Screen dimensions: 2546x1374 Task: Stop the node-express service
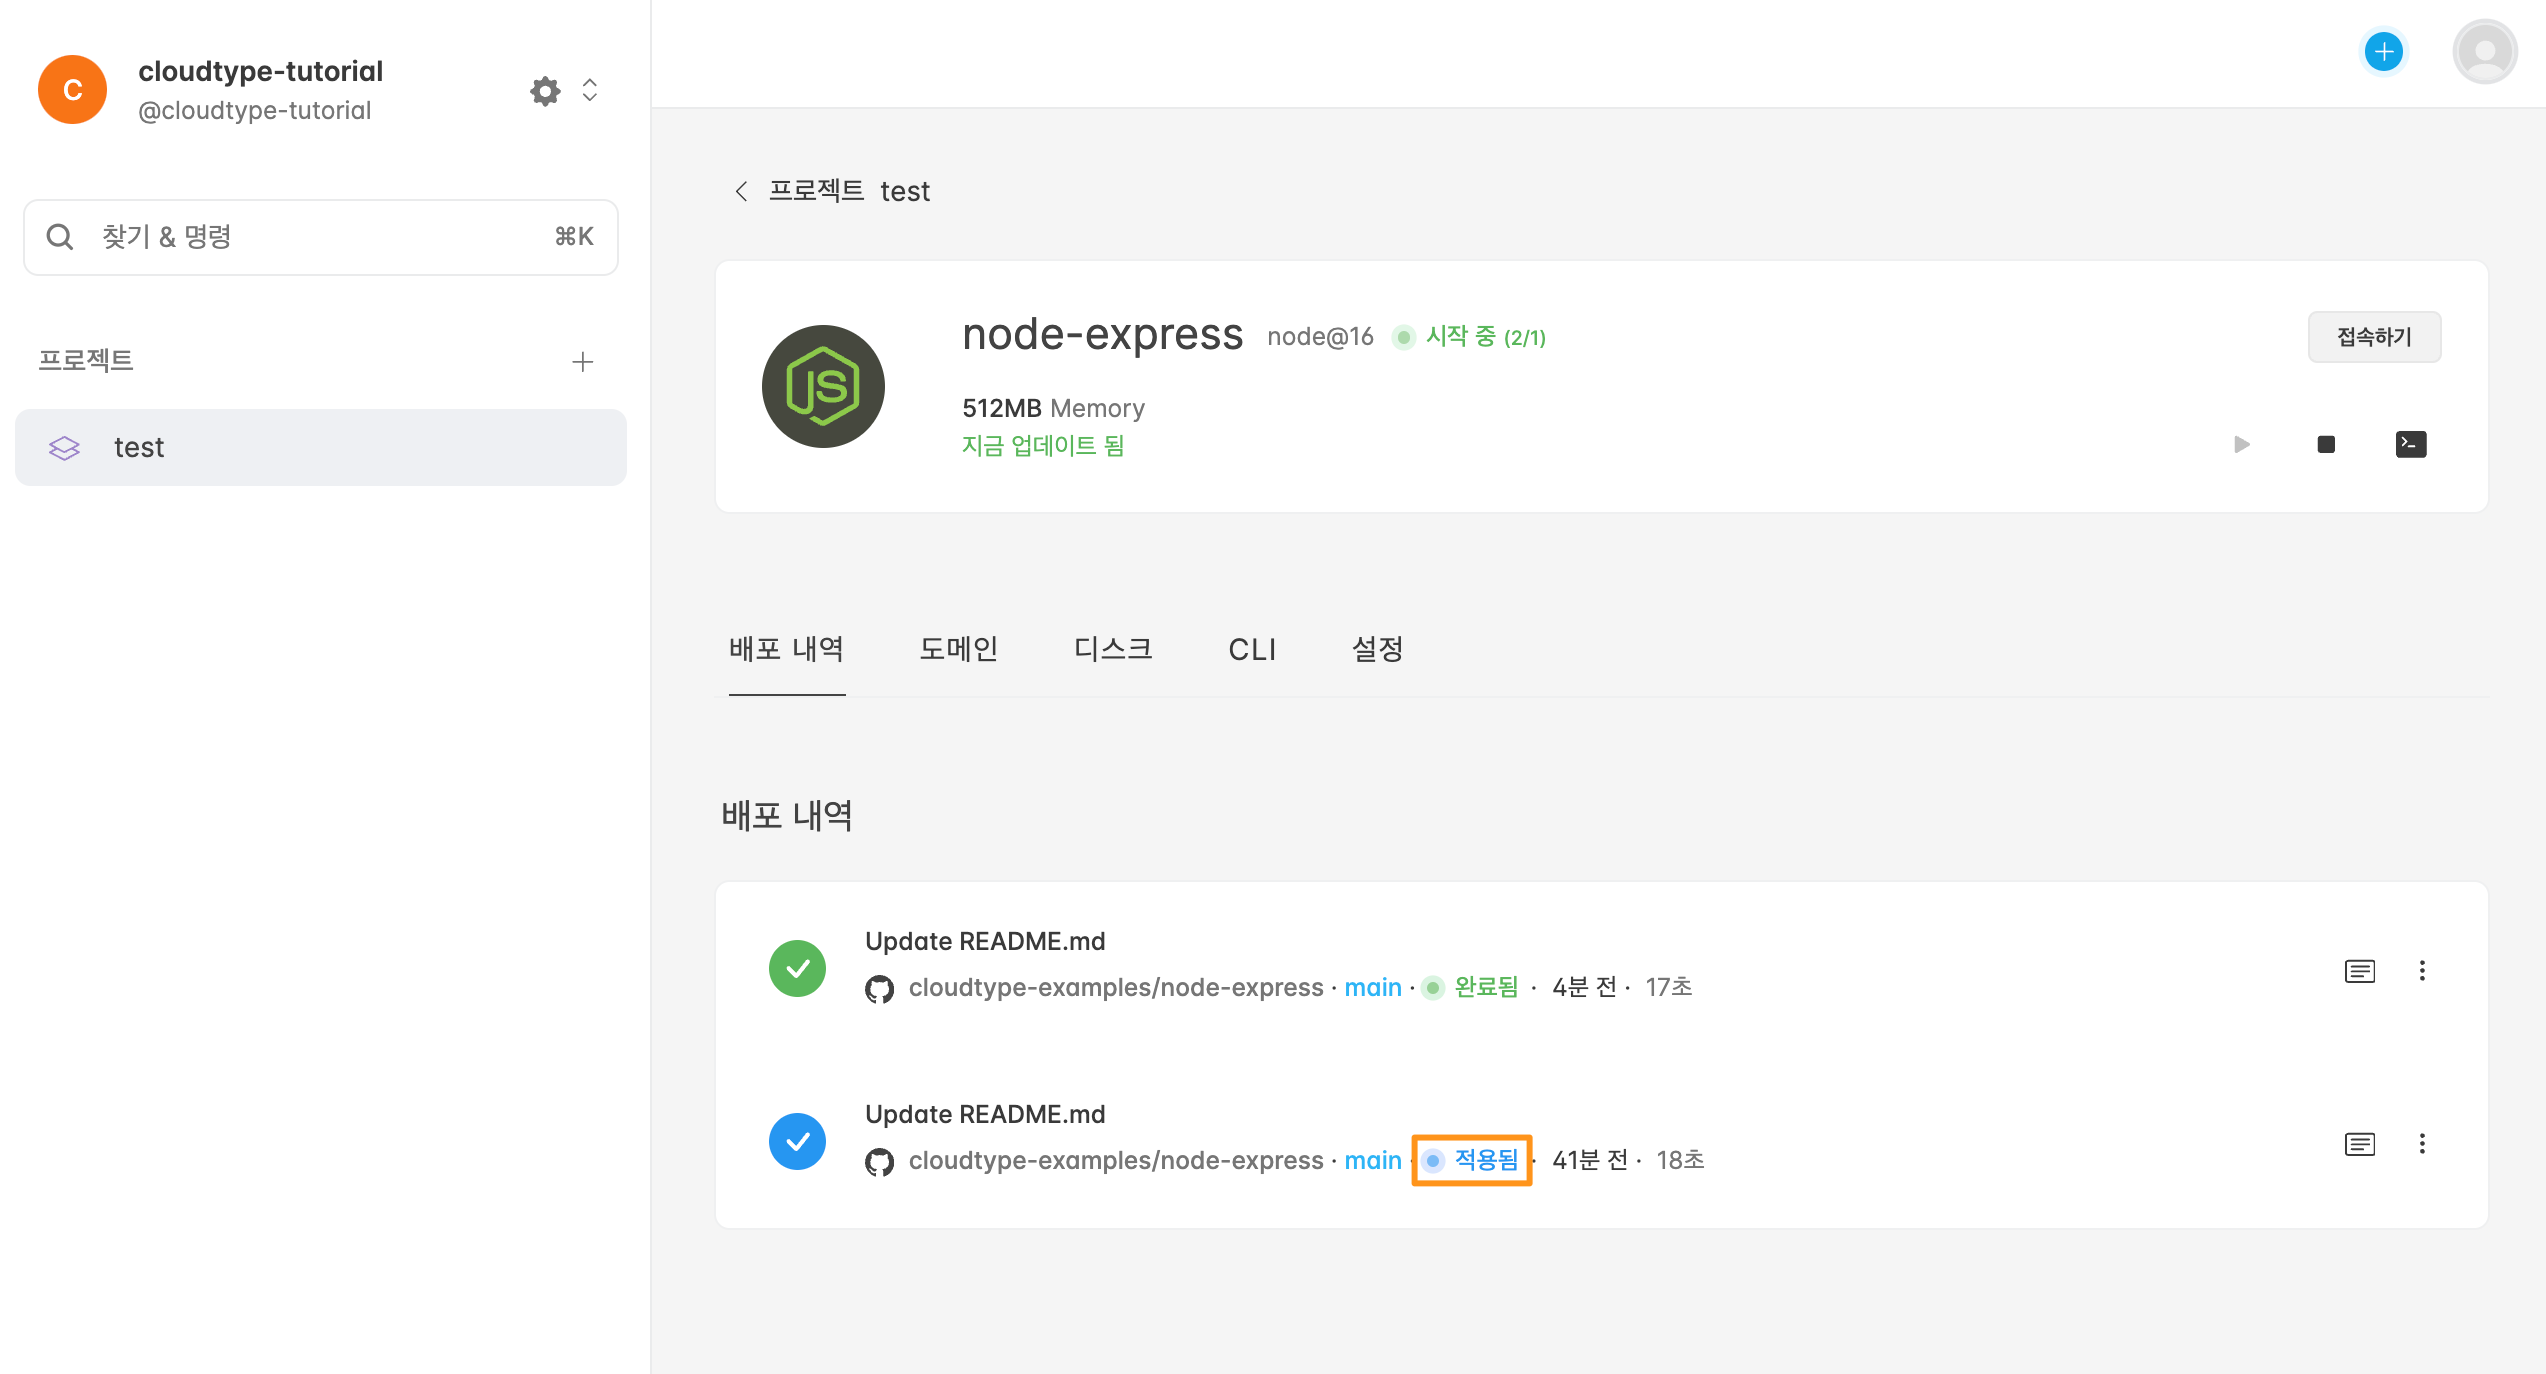click(x=2326, y=444)
